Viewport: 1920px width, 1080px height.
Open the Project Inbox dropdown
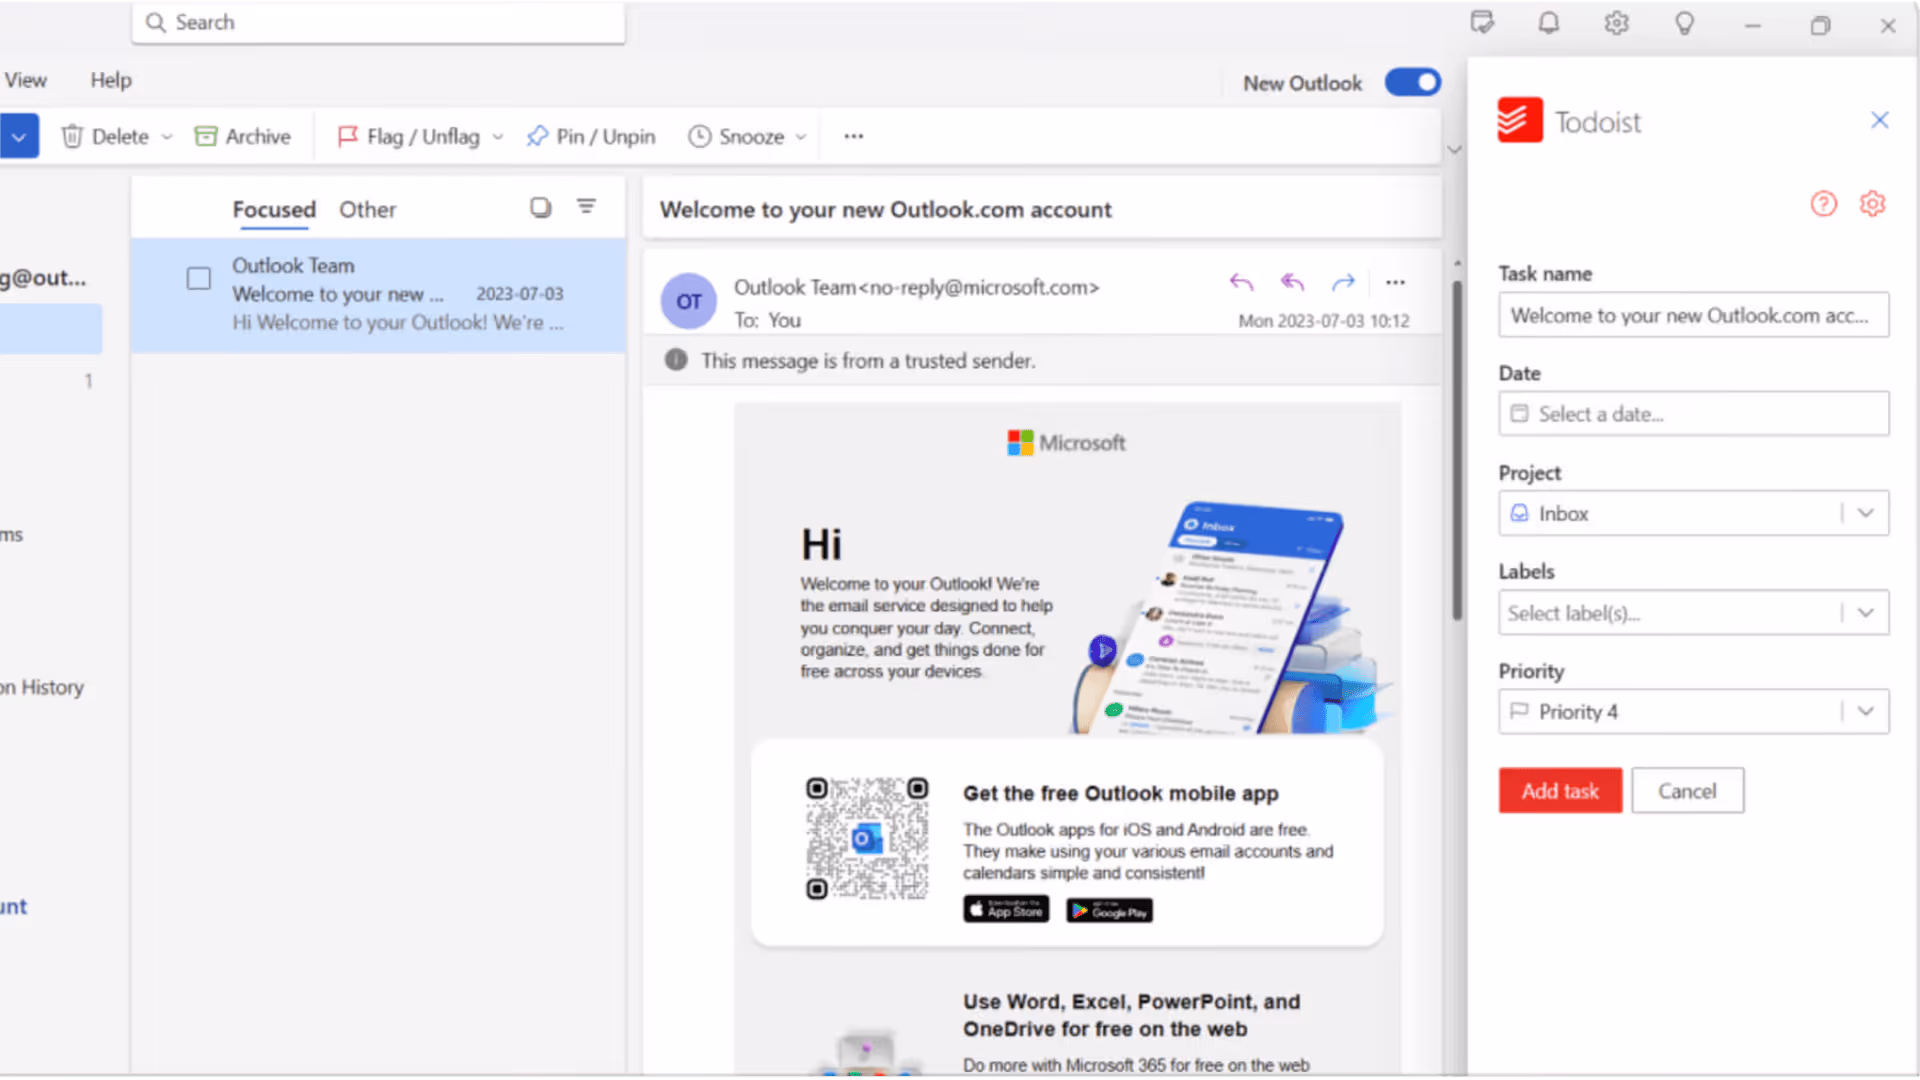[x=1693, y=513]
